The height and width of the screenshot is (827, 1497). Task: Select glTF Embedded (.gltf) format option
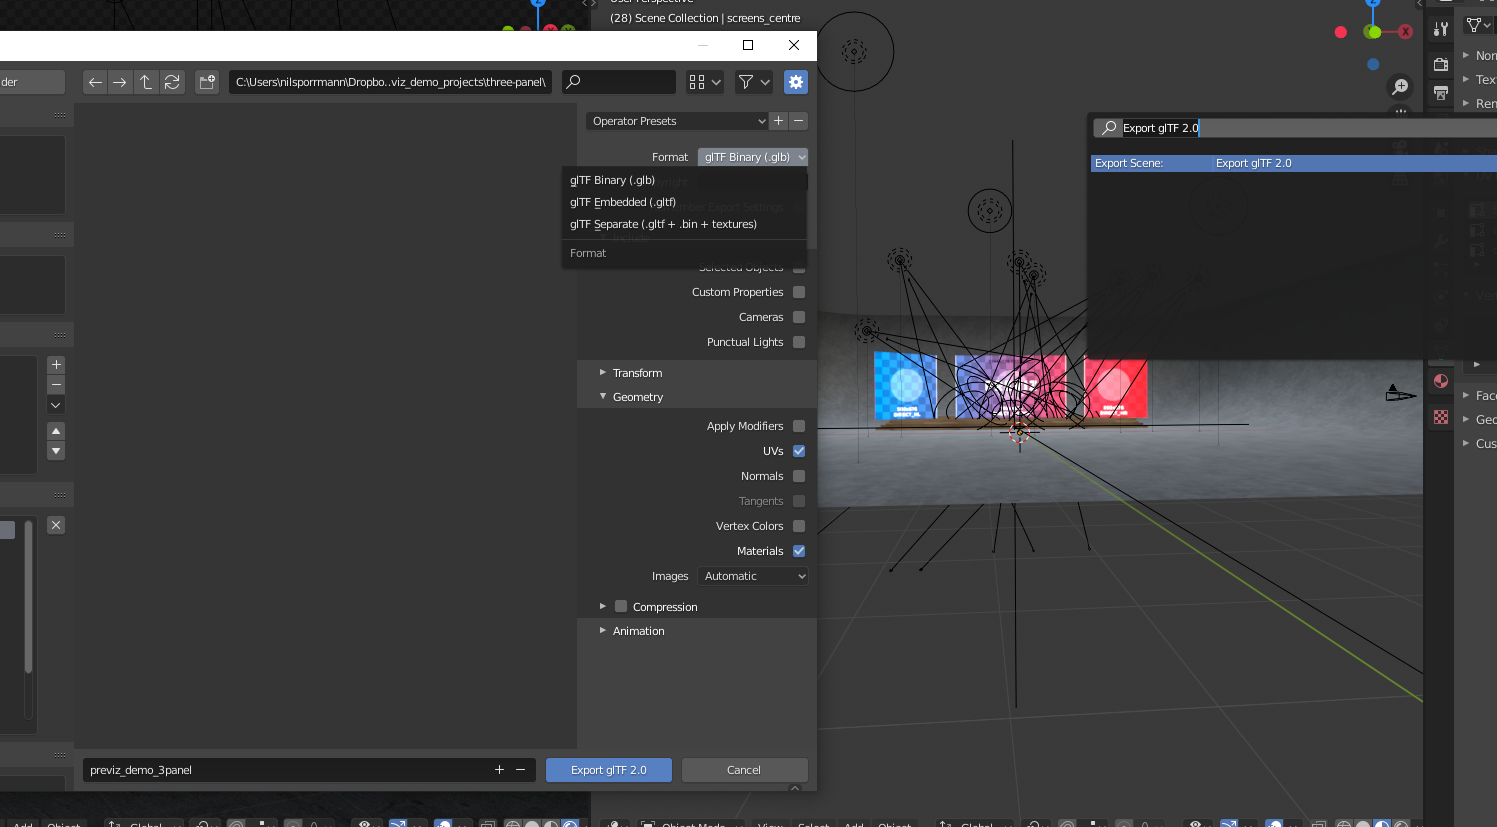pyautogui.click(x=684, y=202)
